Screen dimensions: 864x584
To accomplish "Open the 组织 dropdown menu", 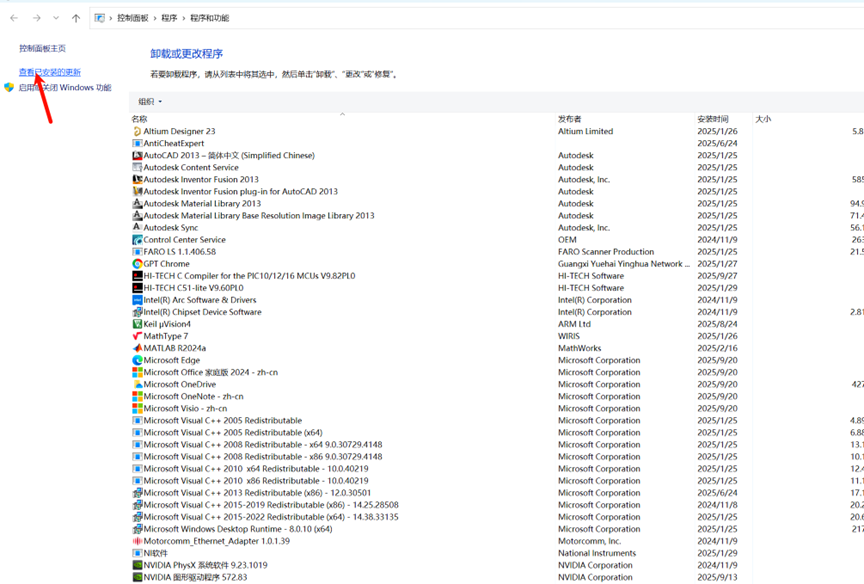I will (150, 101).
